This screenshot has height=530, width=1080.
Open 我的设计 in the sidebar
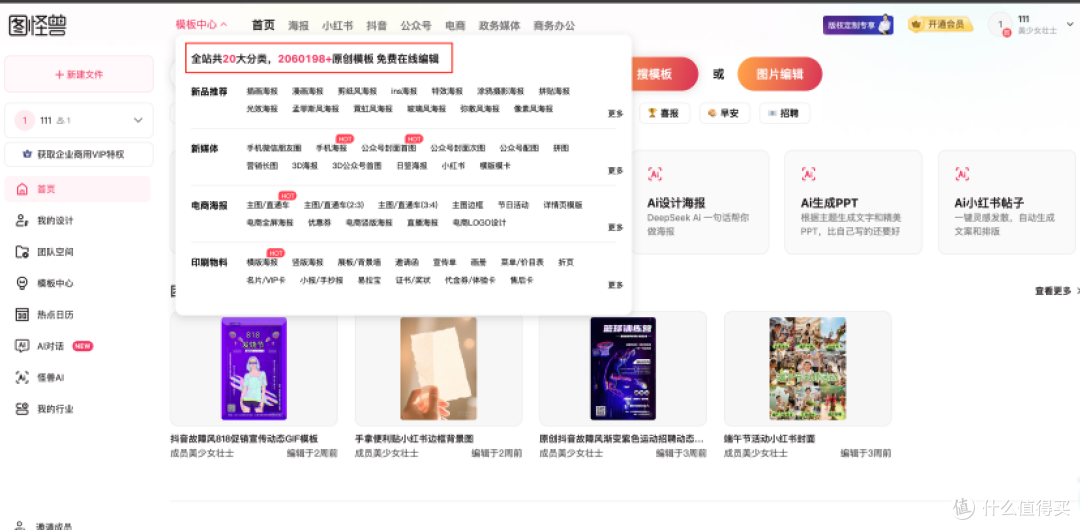(x=55, y=221)
